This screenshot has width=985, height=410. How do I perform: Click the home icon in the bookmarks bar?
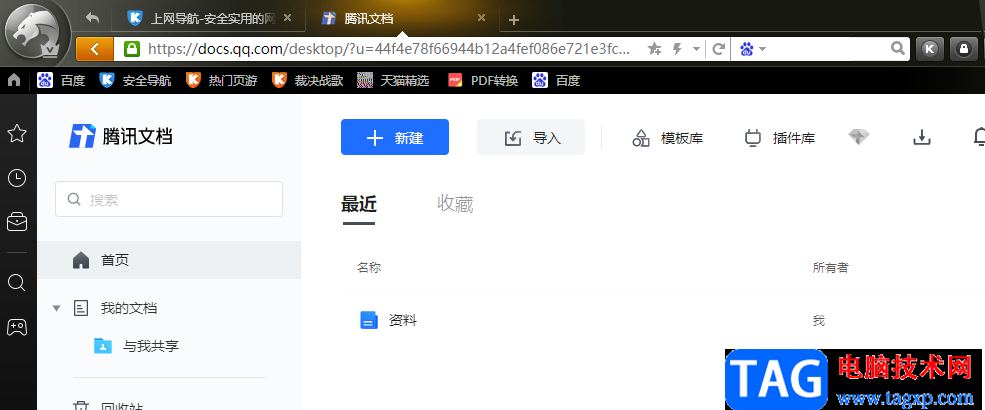[x=14, y=80]
